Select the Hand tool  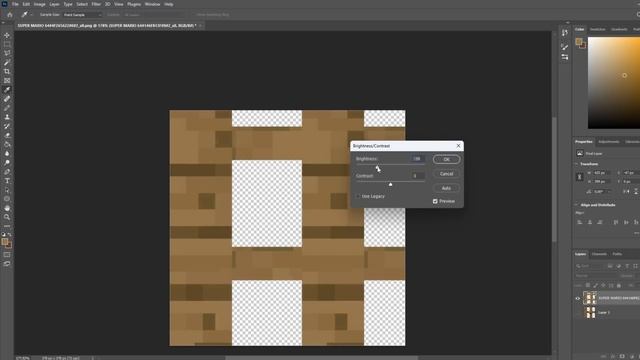[7, 208]
